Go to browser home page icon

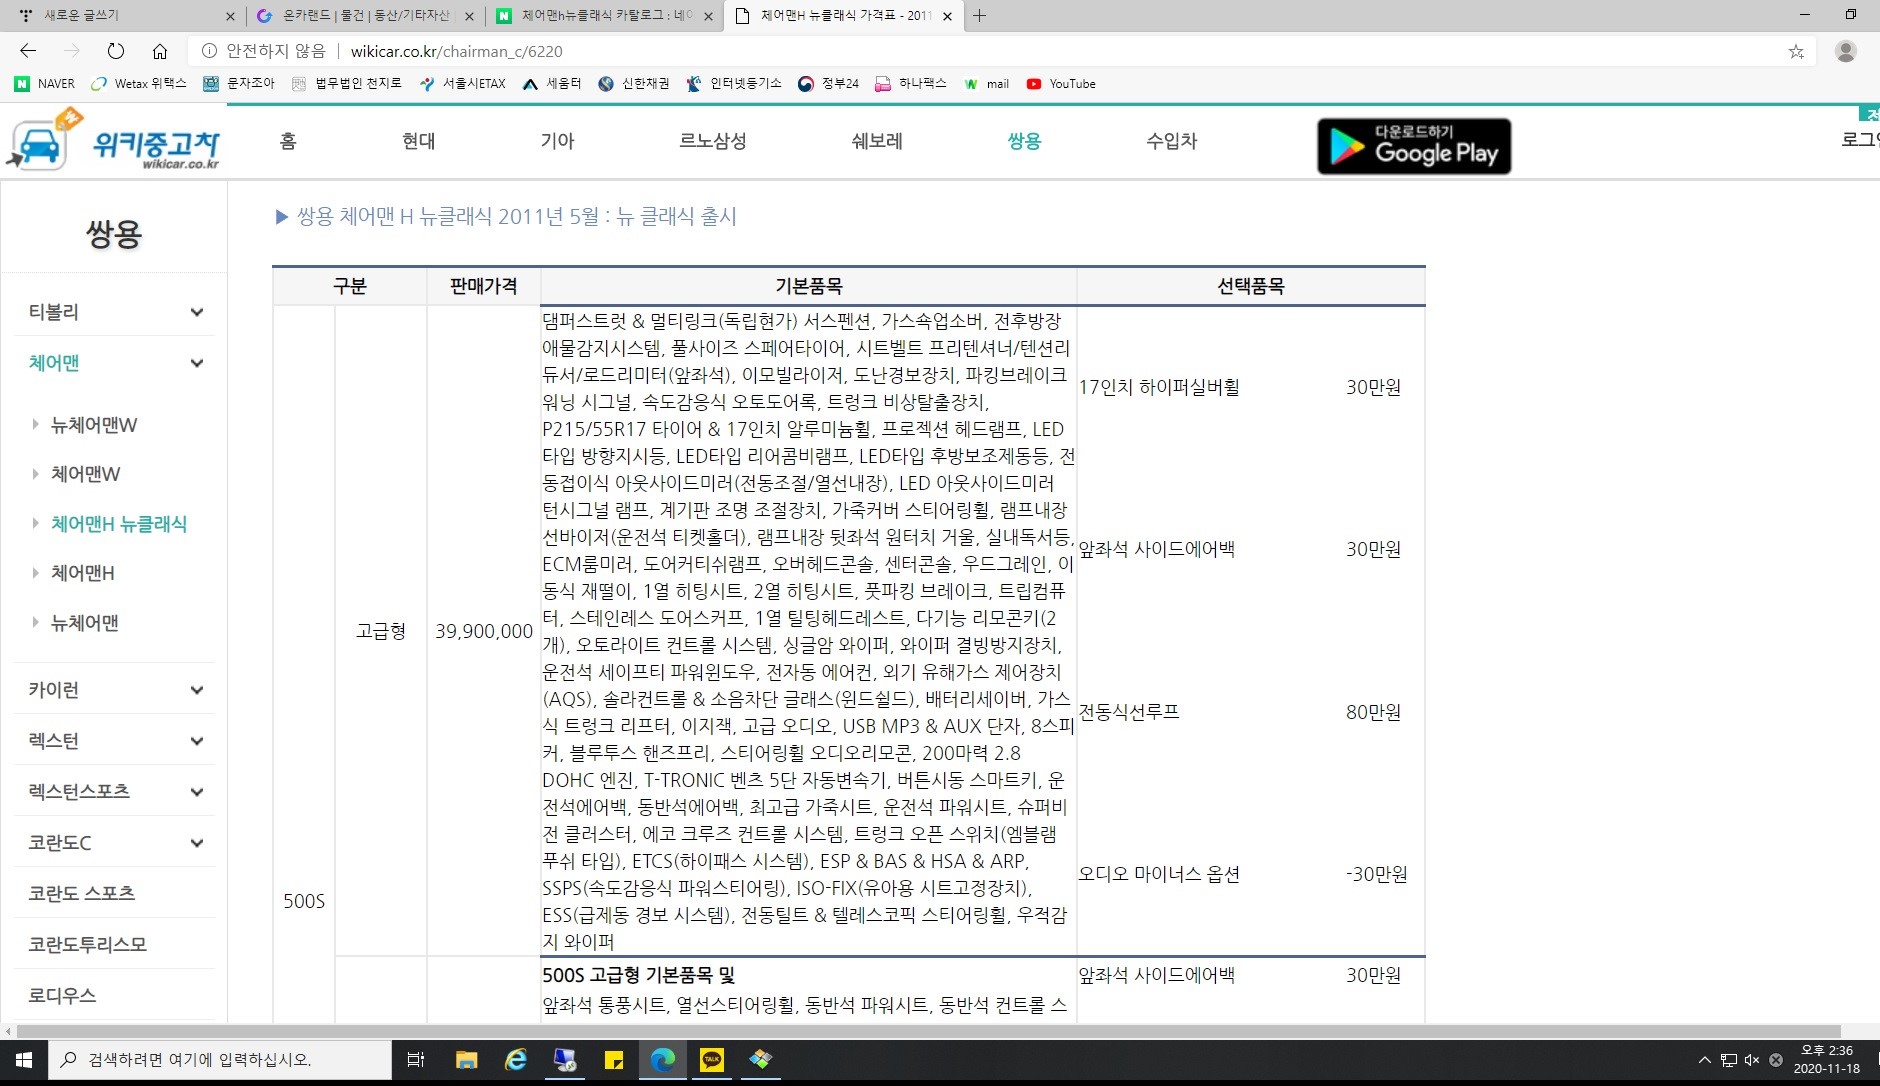click(160, 51)
